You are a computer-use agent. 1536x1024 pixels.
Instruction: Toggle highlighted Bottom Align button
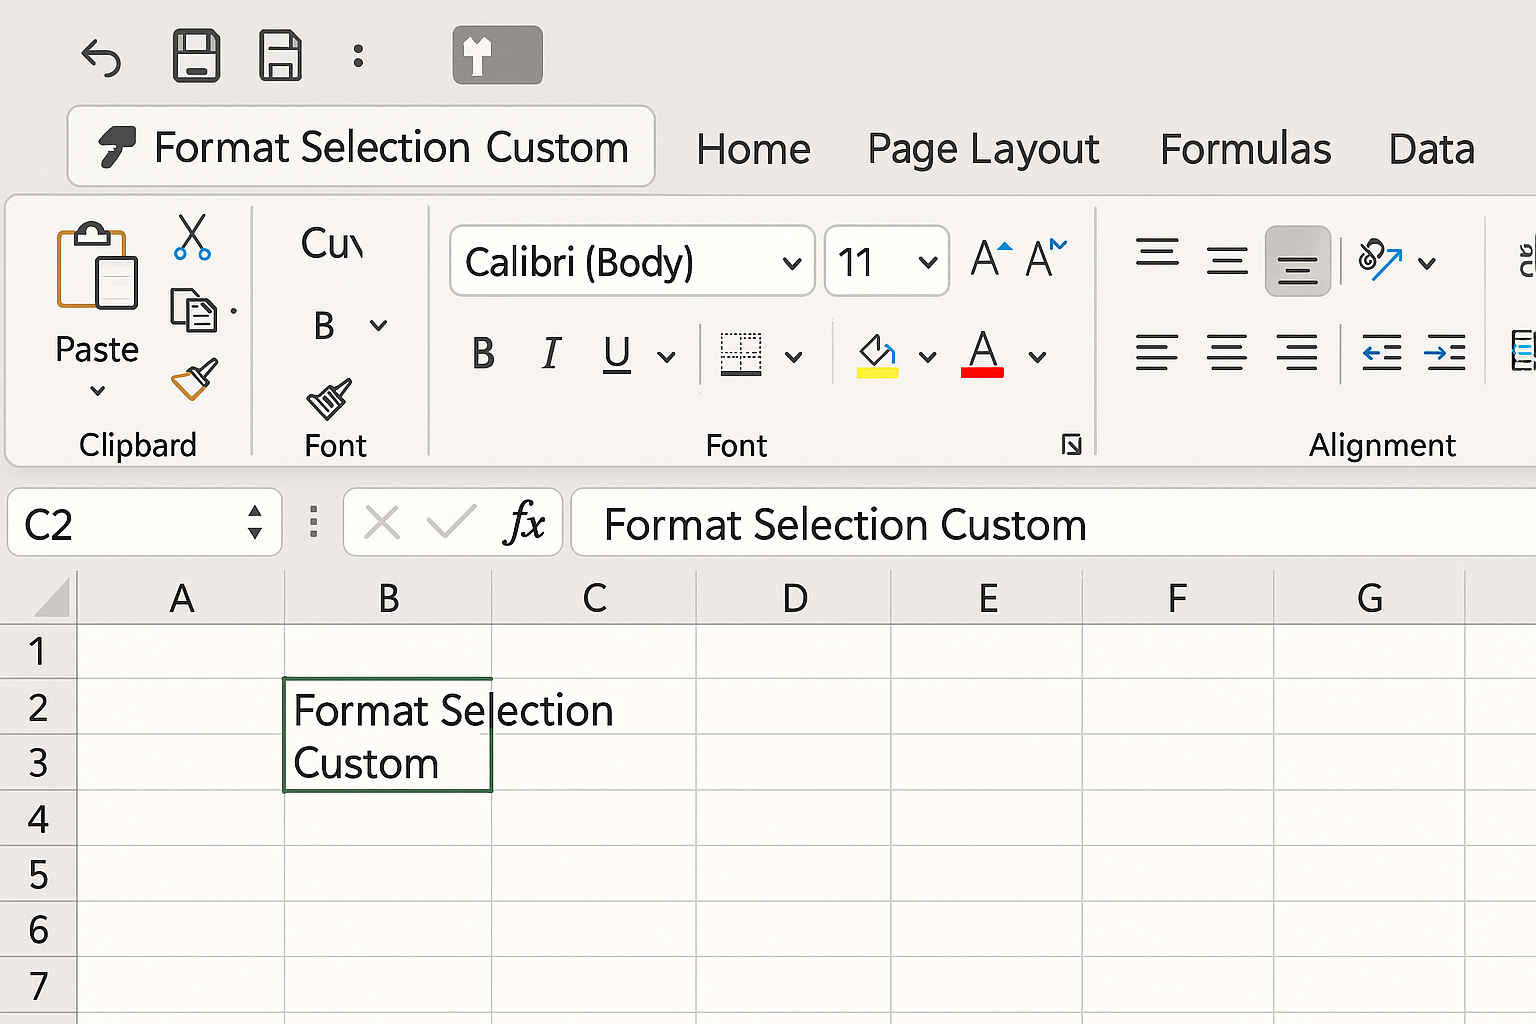click(x=1297, y=262)
